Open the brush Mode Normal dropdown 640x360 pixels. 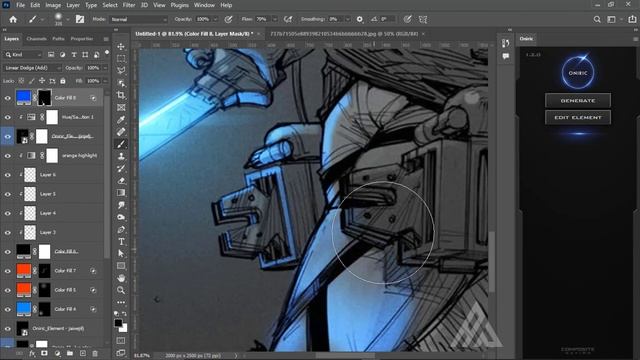pos(138,19)
